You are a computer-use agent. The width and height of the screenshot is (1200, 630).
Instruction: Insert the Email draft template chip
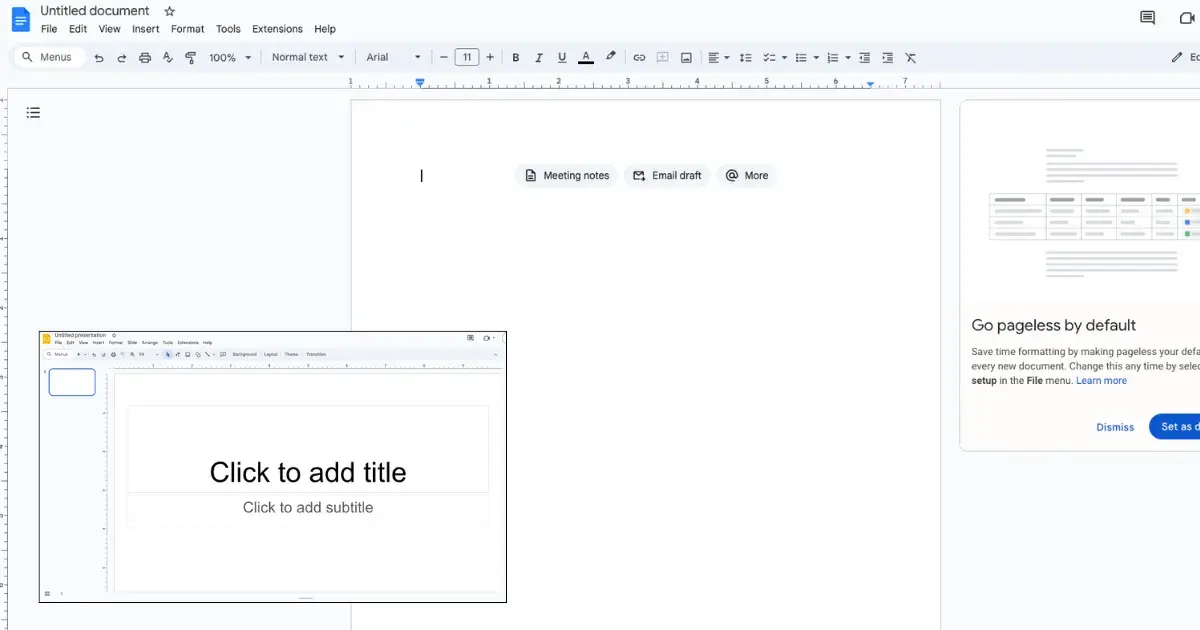[667, 176]
